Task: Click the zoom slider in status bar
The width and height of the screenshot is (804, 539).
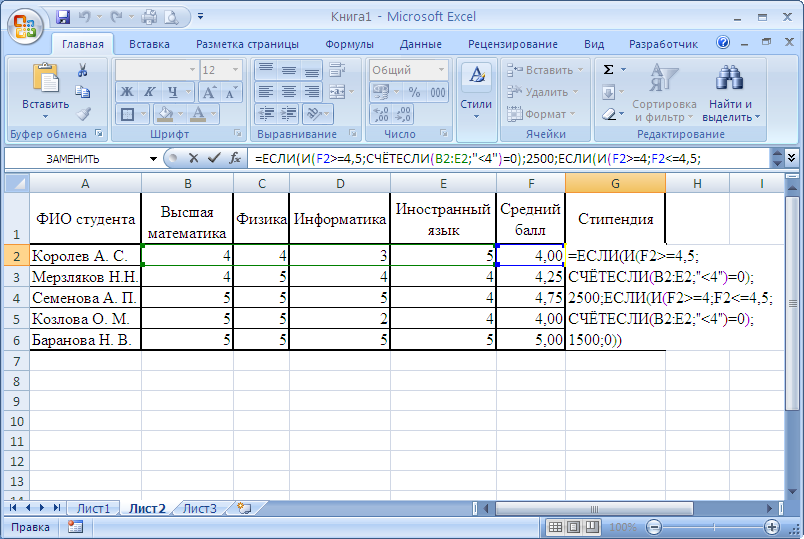Action: [x=713, y=527]
